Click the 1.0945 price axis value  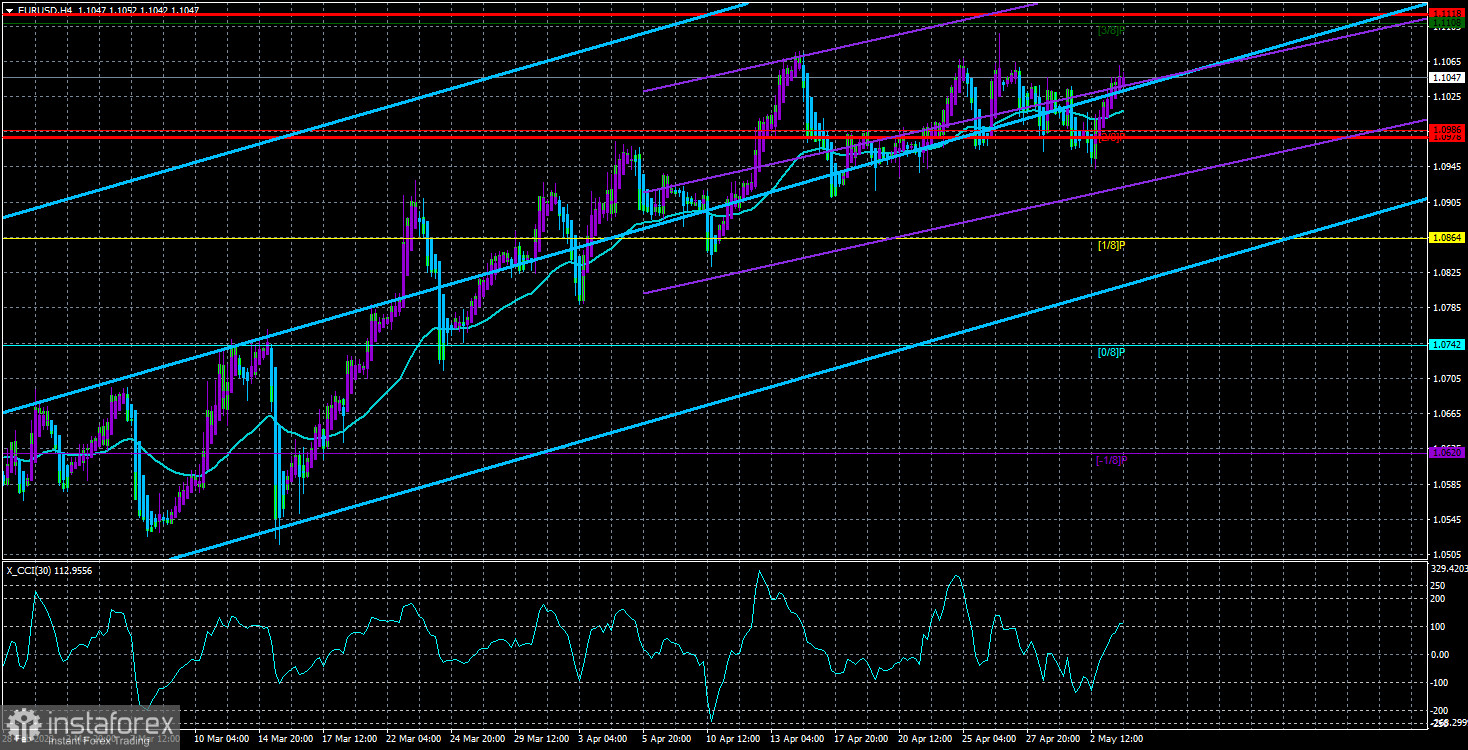pyautogui.click(x=1446, y=167)
